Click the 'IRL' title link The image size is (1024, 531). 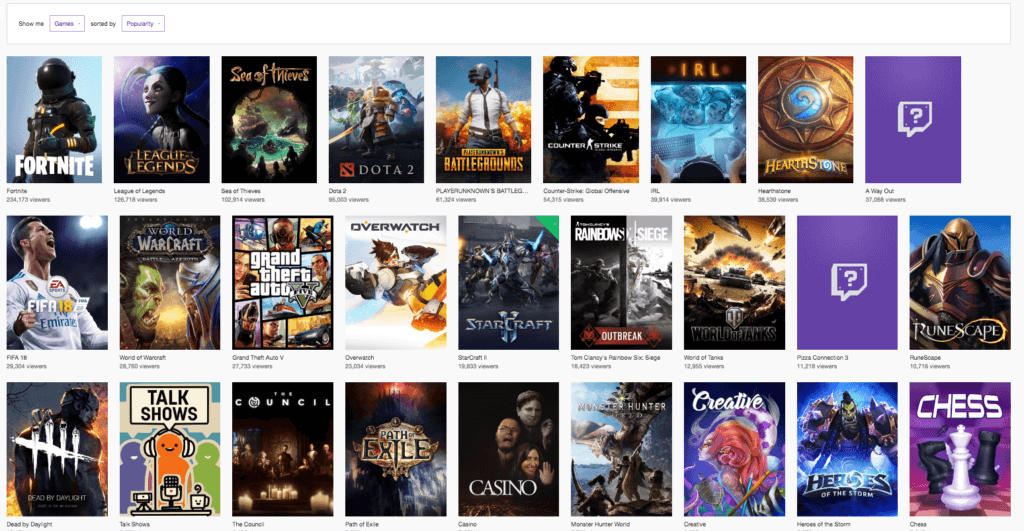pos(655,191)
